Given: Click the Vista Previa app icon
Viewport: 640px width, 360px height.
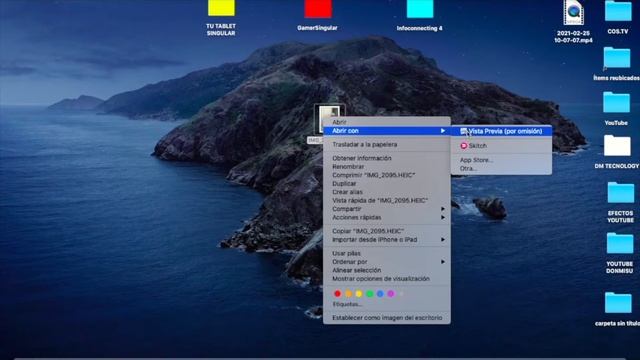Looking at the screenshot, I should click(463, 131).
